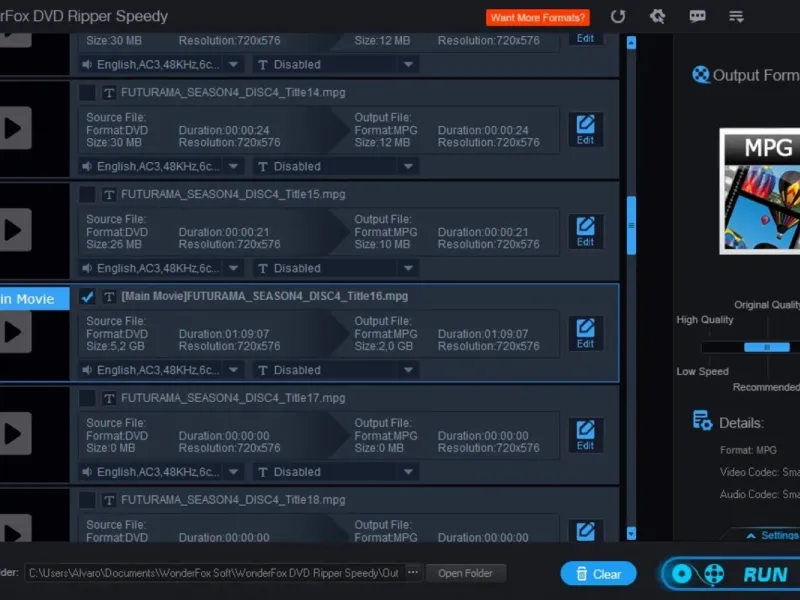Image resolution: width=800 pixels, height=600 pixels.
Task: Click the Open Folder button
Action: [465, 573]
